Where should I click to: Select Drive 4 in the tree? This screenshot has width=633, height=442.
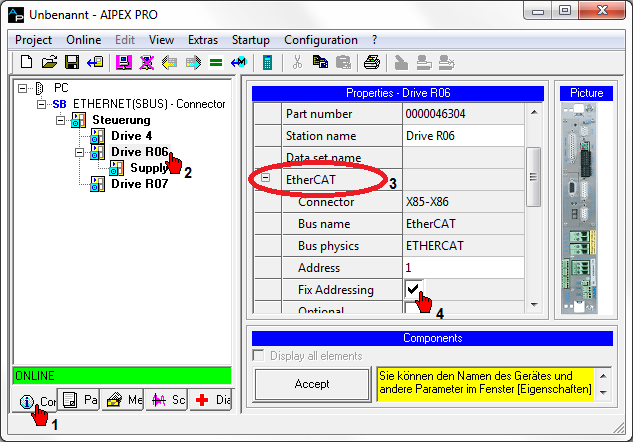tap(132, 136)
